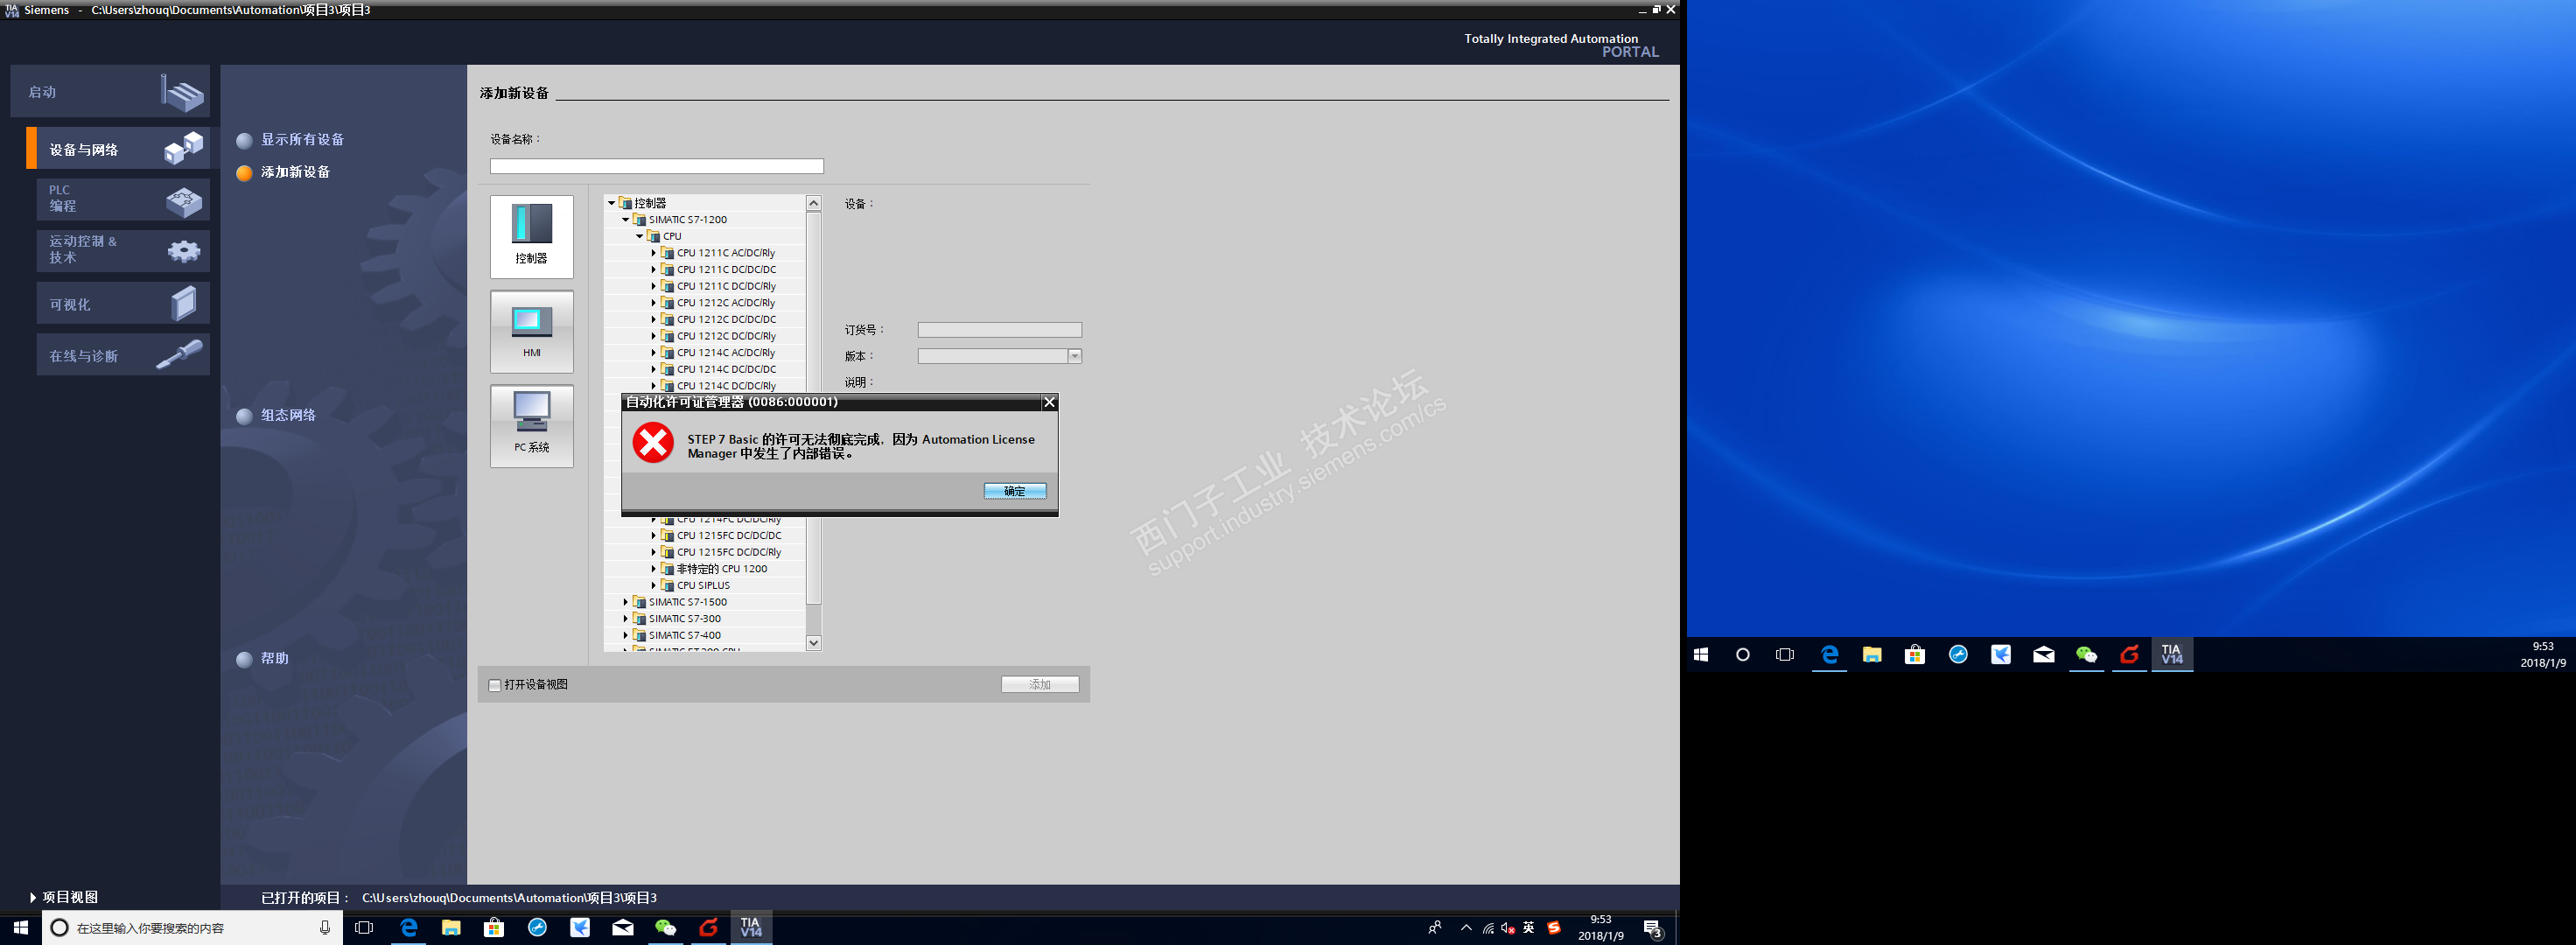Expand the SIMATIC S7-1500 tree node
This screenshot has width=2576, height=945.
coord(626,602)
